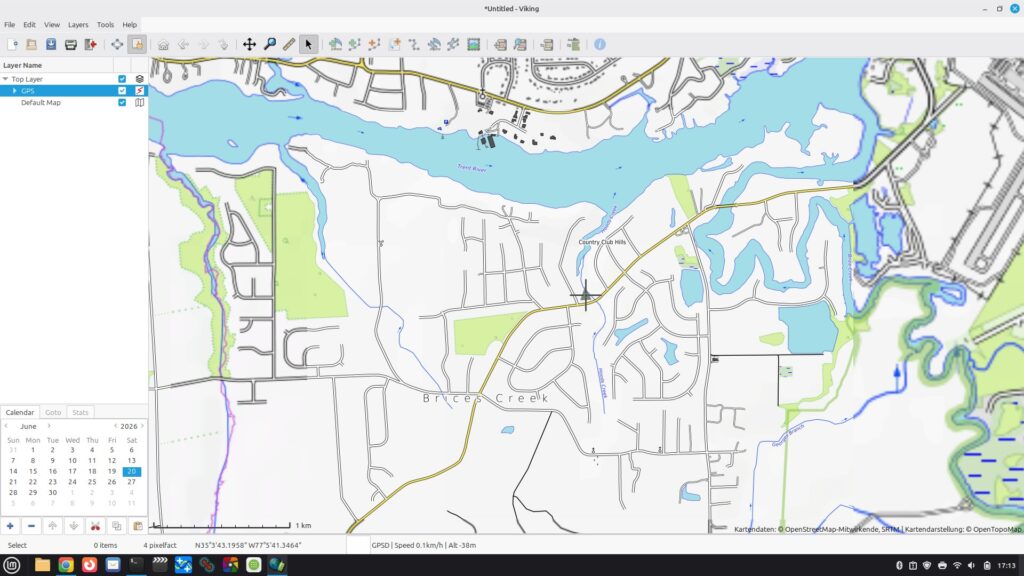Image resolution: width=1024 pixels, height=576 pixels.
Task: Open the Edit menu
Action: 29,25
